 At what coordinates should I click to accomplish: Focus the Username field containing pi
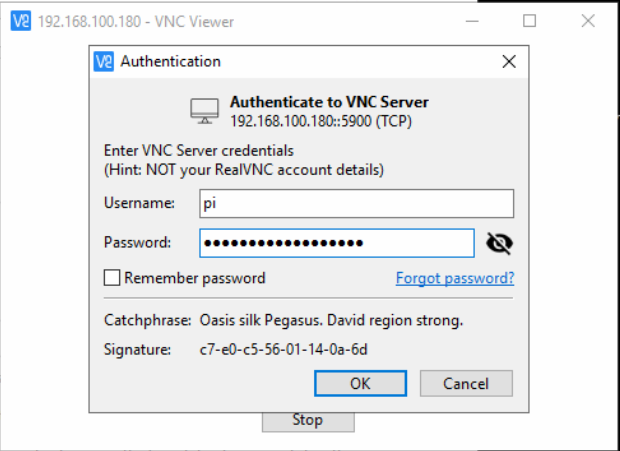tap(357, 204)
